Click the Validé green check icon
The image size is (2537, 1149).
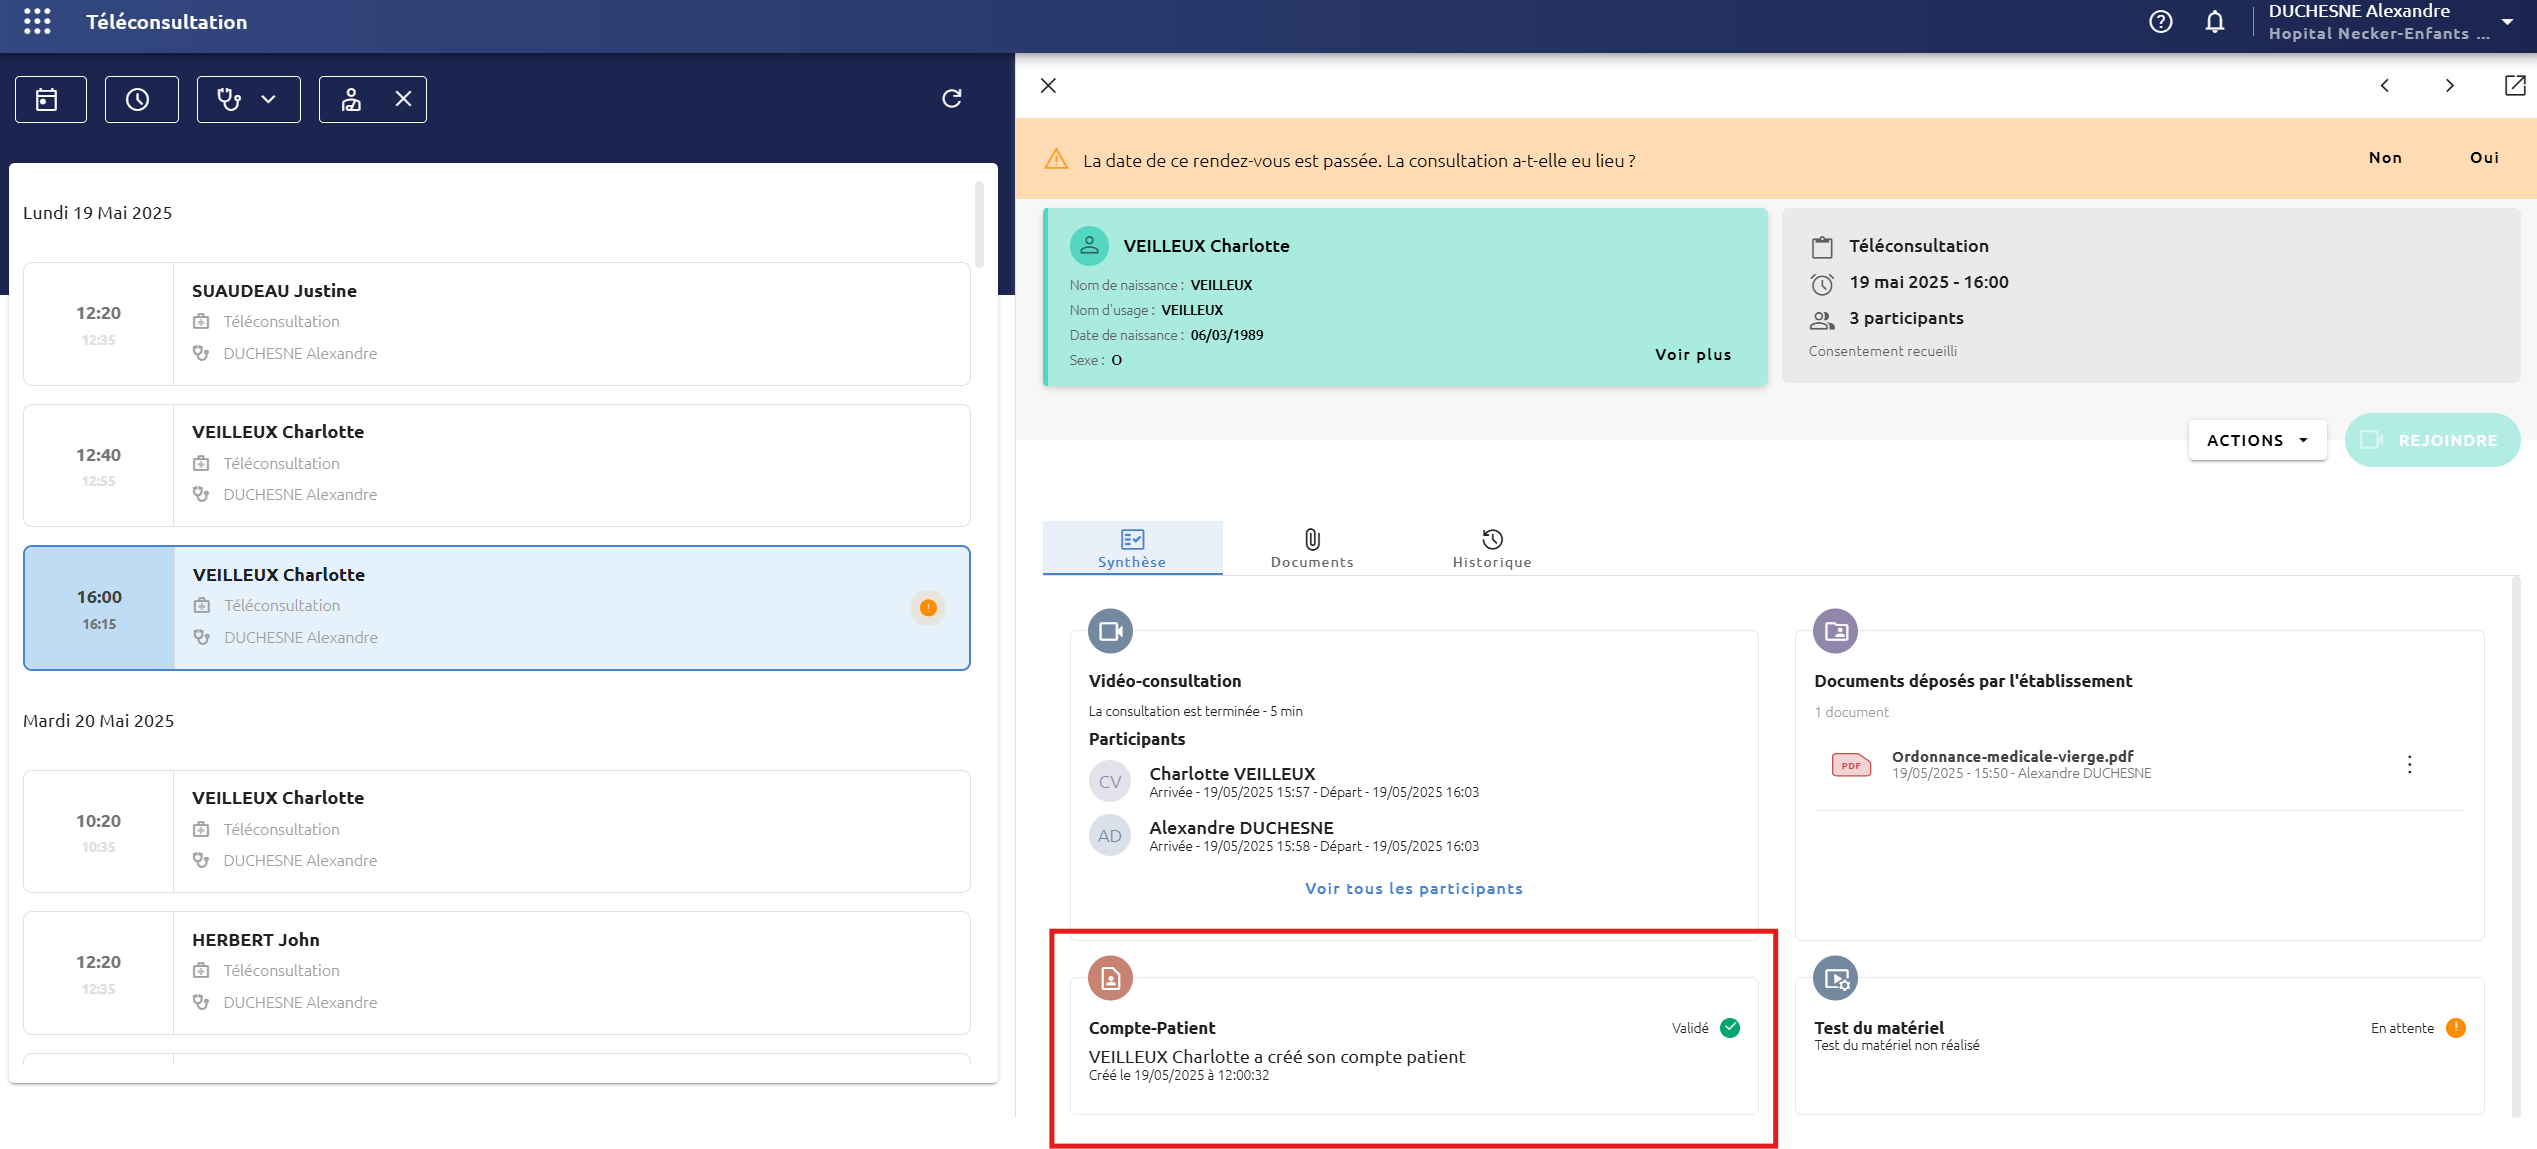click(1730, 1028)
